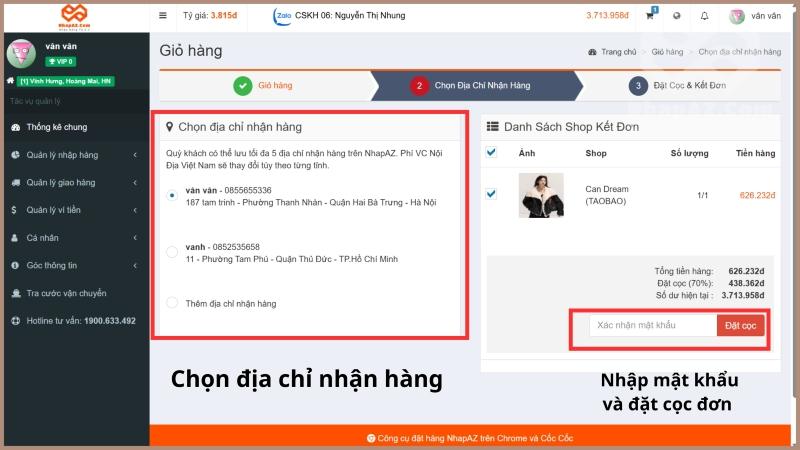Click the user avatar in top right

click(737, 16)
